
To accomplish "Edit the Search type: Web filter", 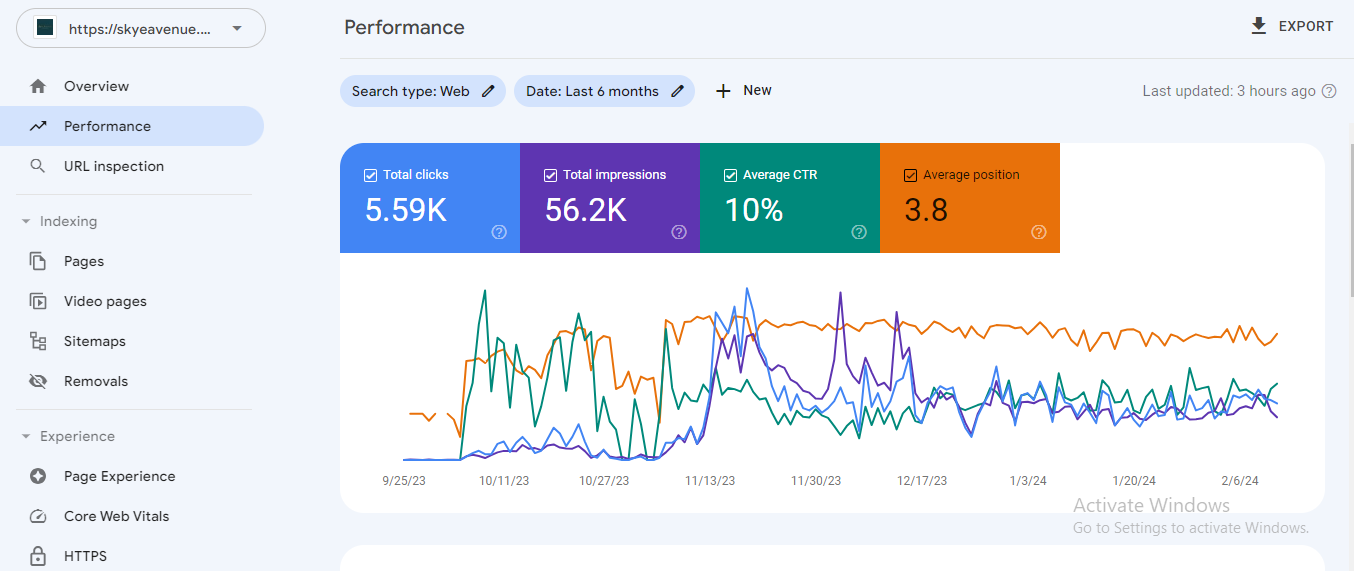I will point(423,91).
